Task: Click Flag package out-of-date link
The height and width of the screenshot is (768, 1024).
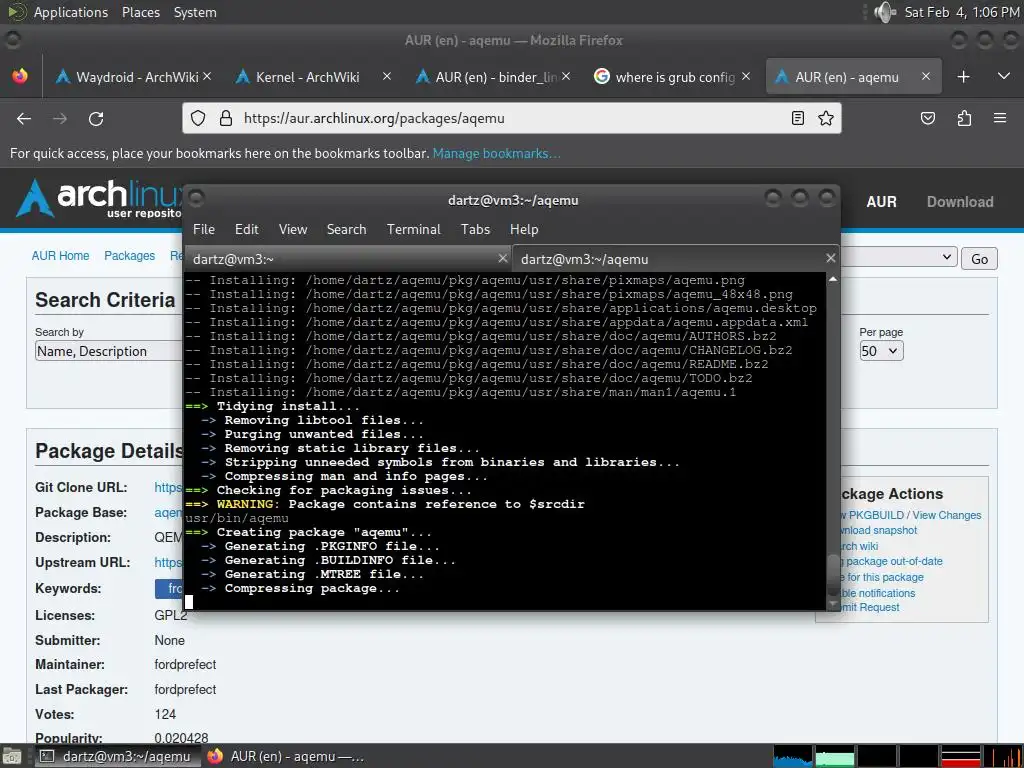Action: (x=891, y=561)
